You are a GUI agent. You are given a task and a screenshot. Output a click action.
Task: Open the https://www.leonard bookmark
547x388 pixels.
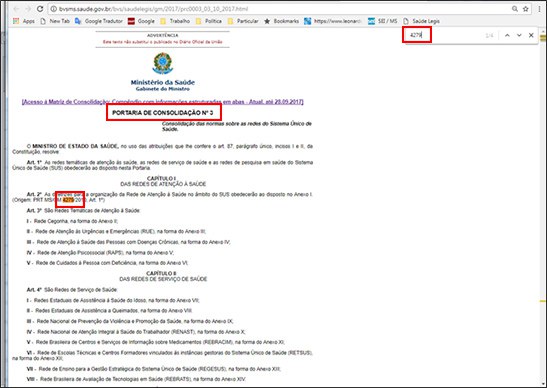point(332,21)
